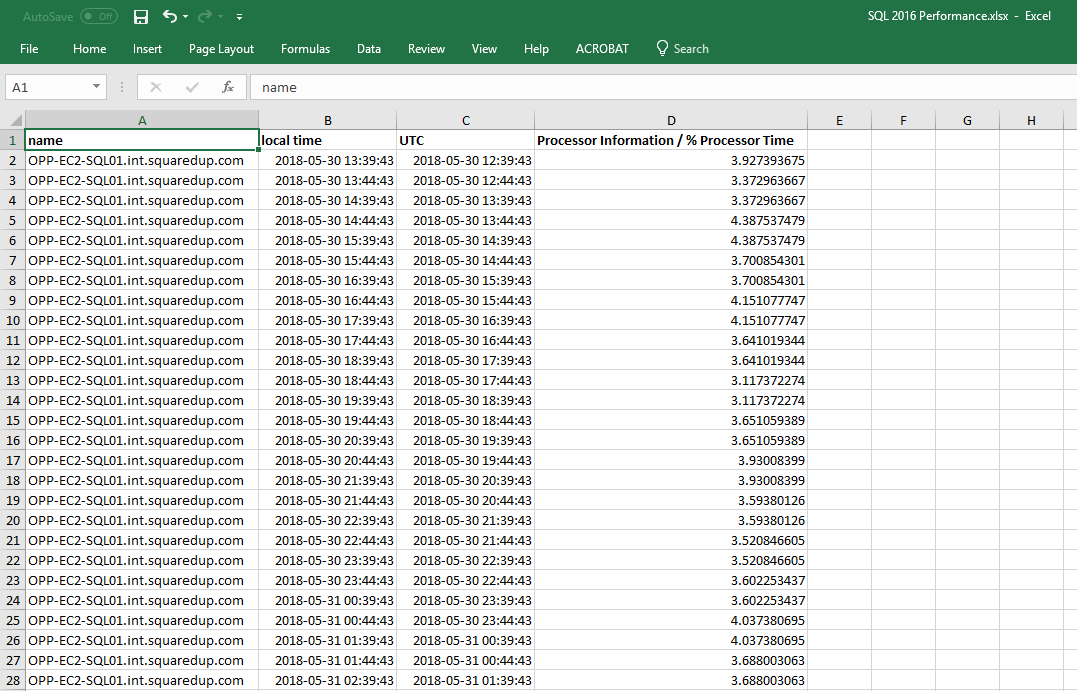Open the File menu
Screen dimensions: 1077x691
(x=31, y=48)
